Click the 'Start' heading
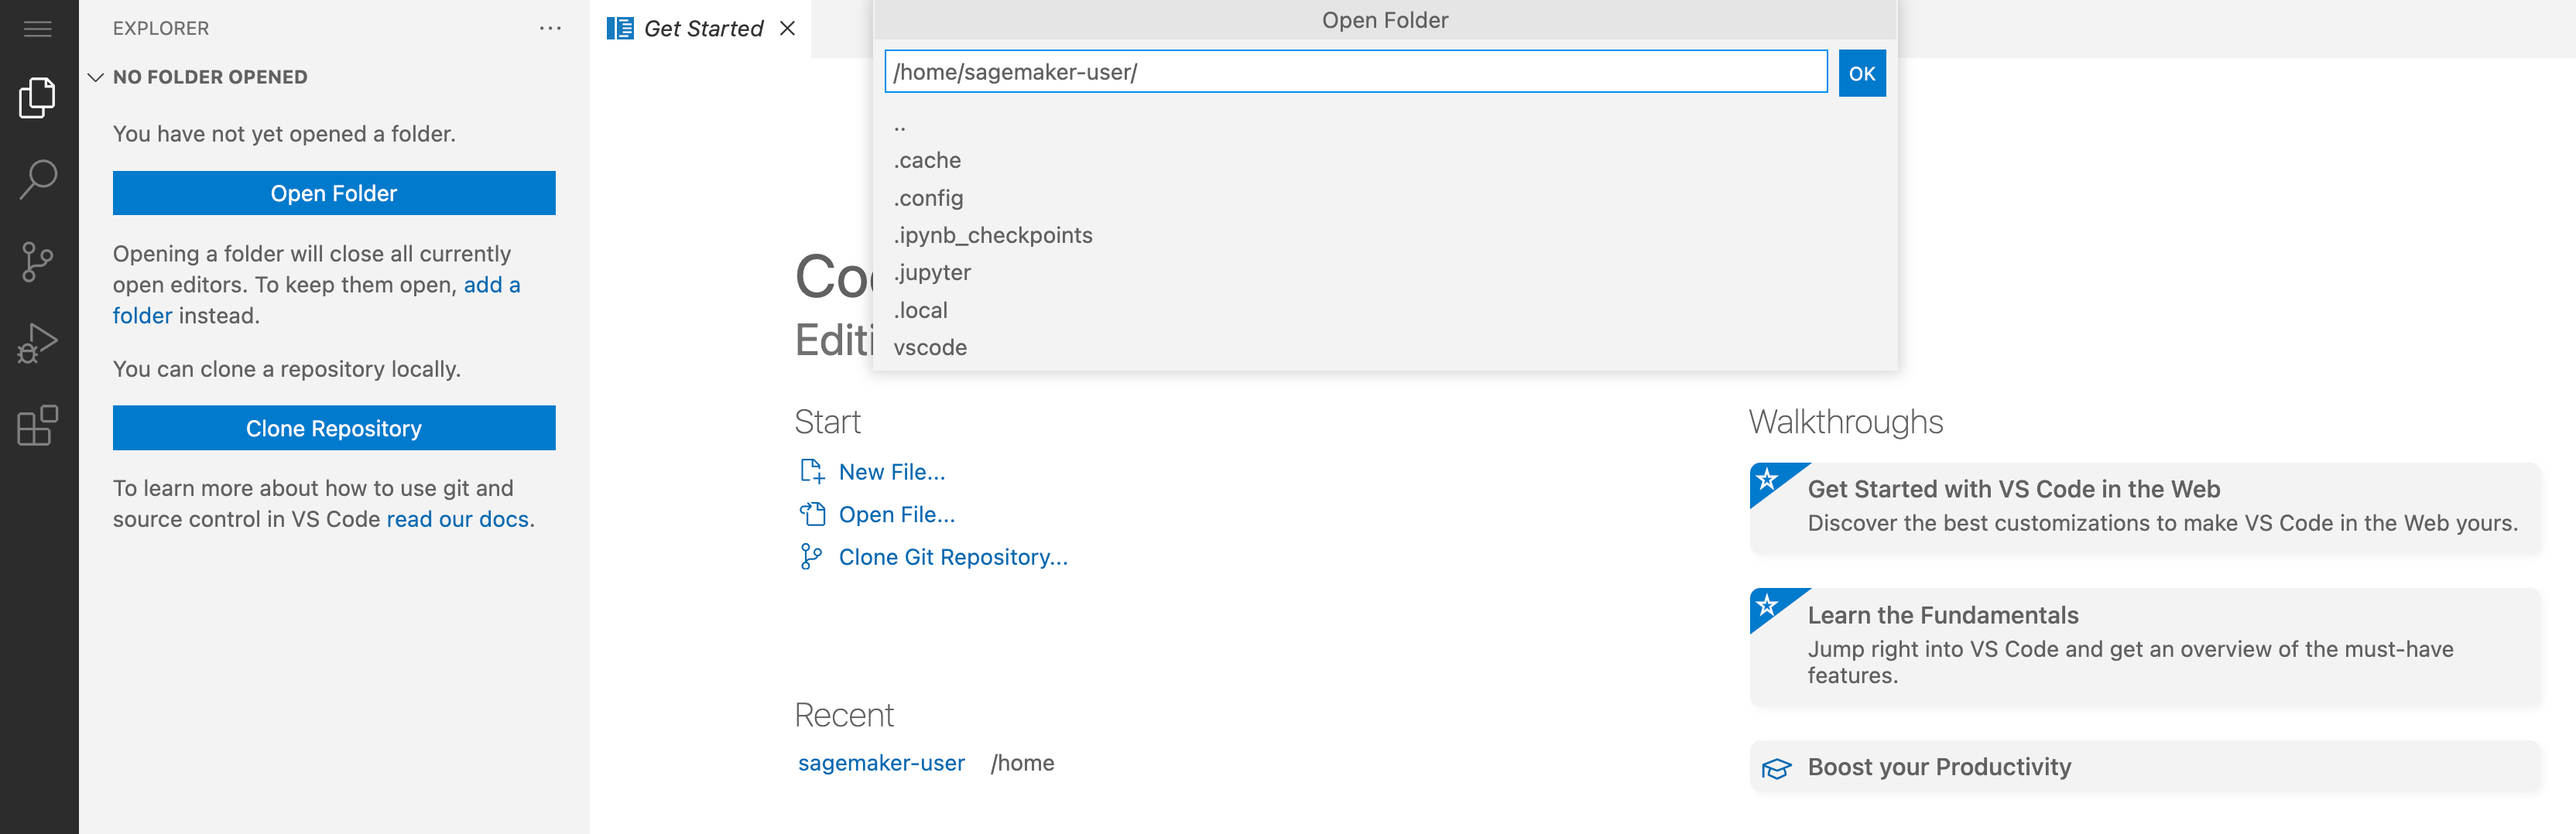The height and width of the screenshot is (834, 2576). (828, 422)
